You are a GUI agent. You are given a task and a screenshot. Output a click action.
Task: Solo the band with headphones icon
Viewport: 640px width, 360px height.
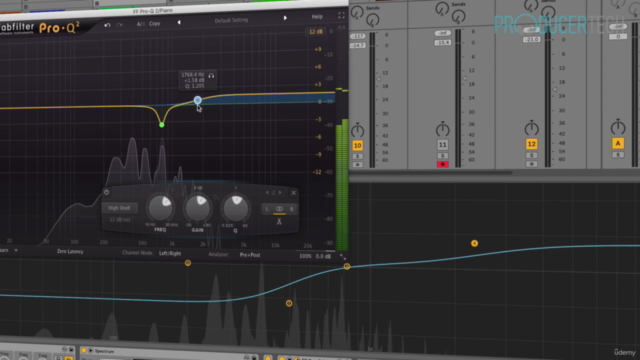coord(211,76)
